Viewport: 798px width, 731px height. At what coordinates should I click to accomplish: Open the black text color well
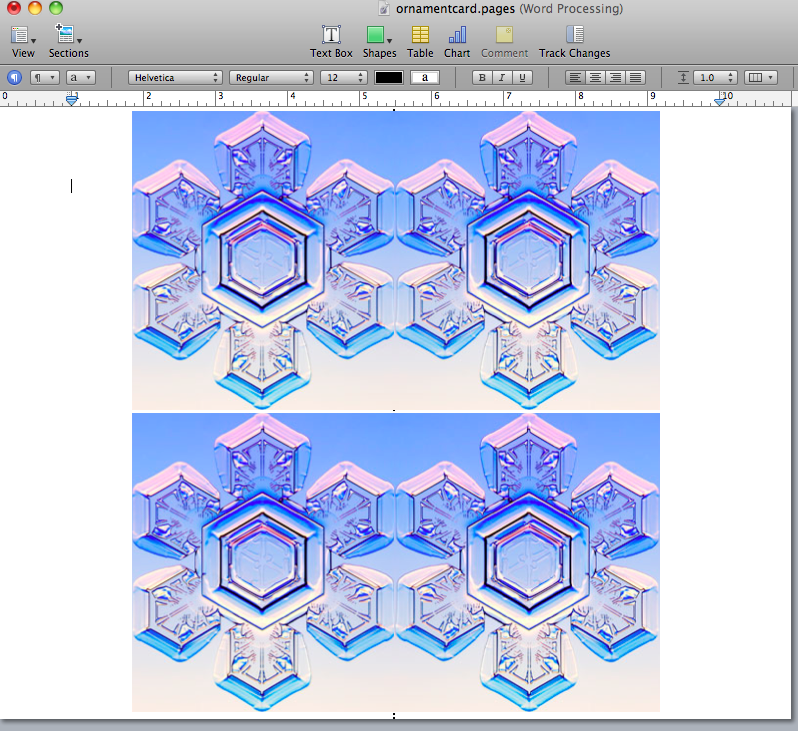point(389,77)
